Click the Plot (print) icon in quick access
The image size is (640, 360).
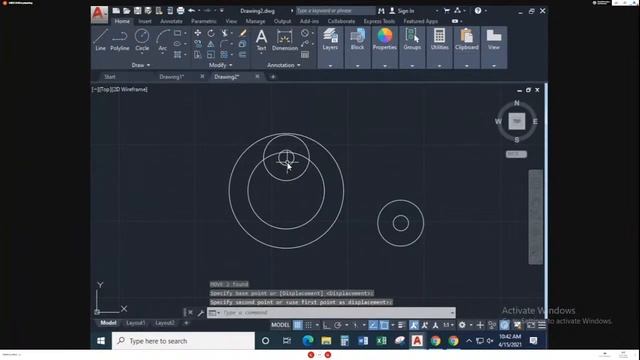click(180, 11)
